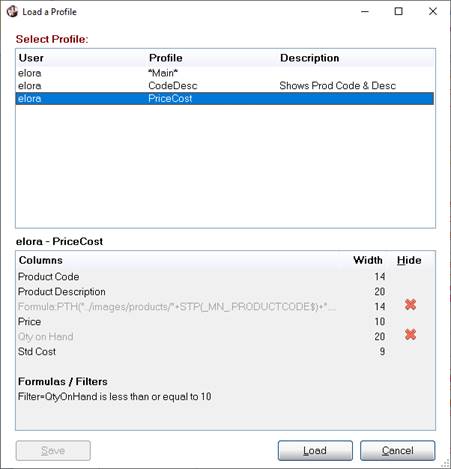
Task: Click the Load button
Action: pyautogui.click(x=315, y=451)
